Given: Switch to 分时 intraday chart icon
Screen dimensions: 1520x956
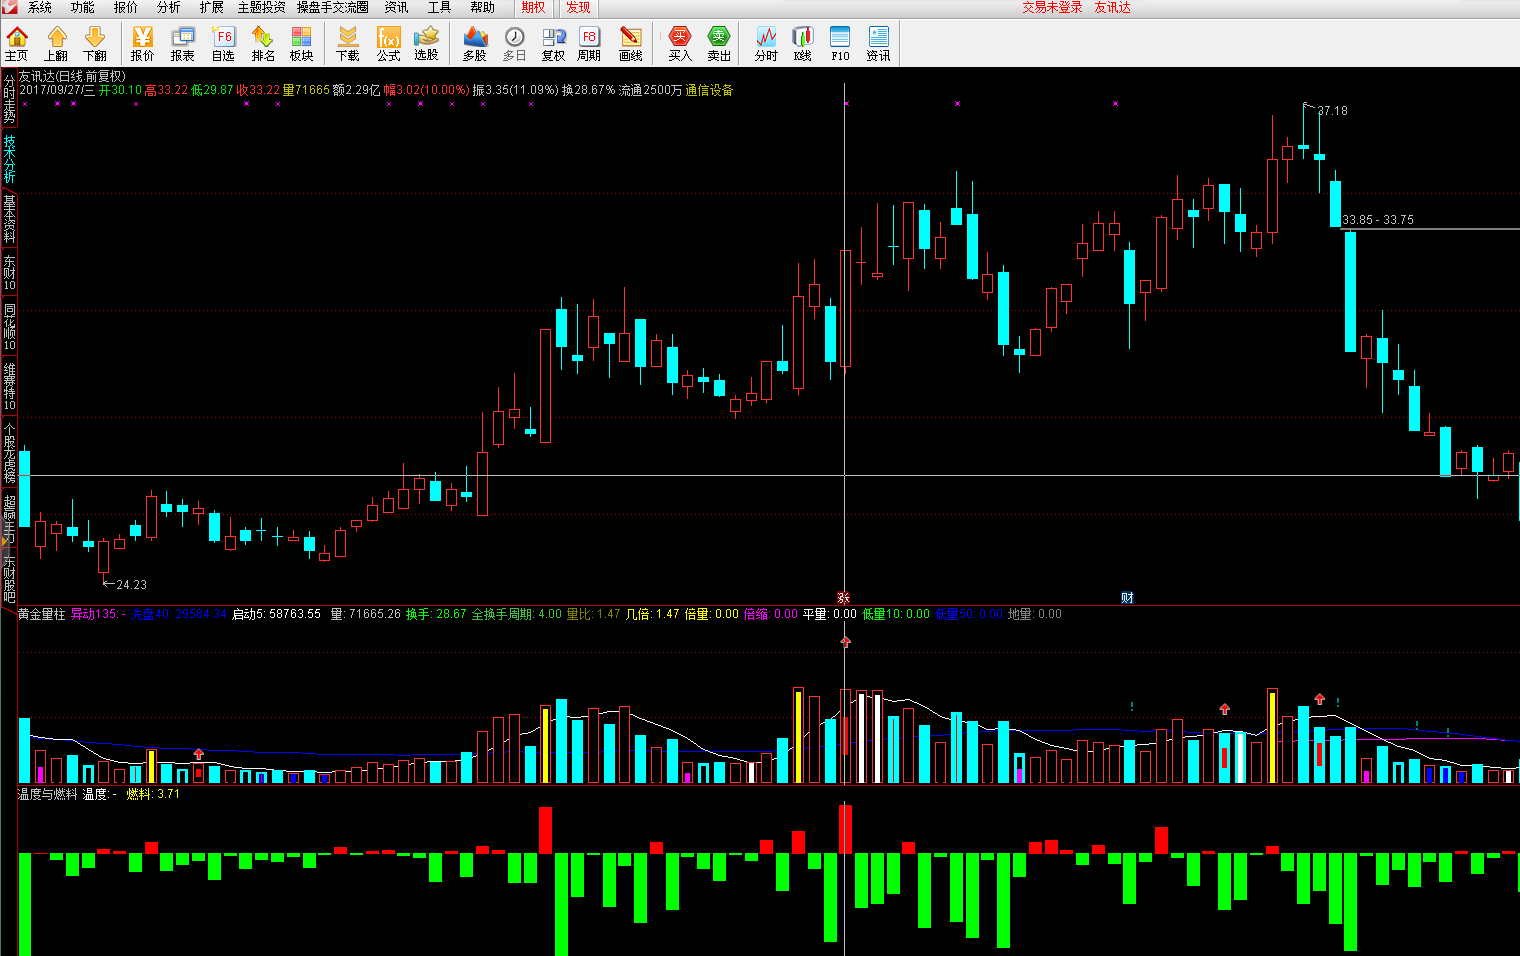Looking at the screenshot, I should (x=766, y=44).
